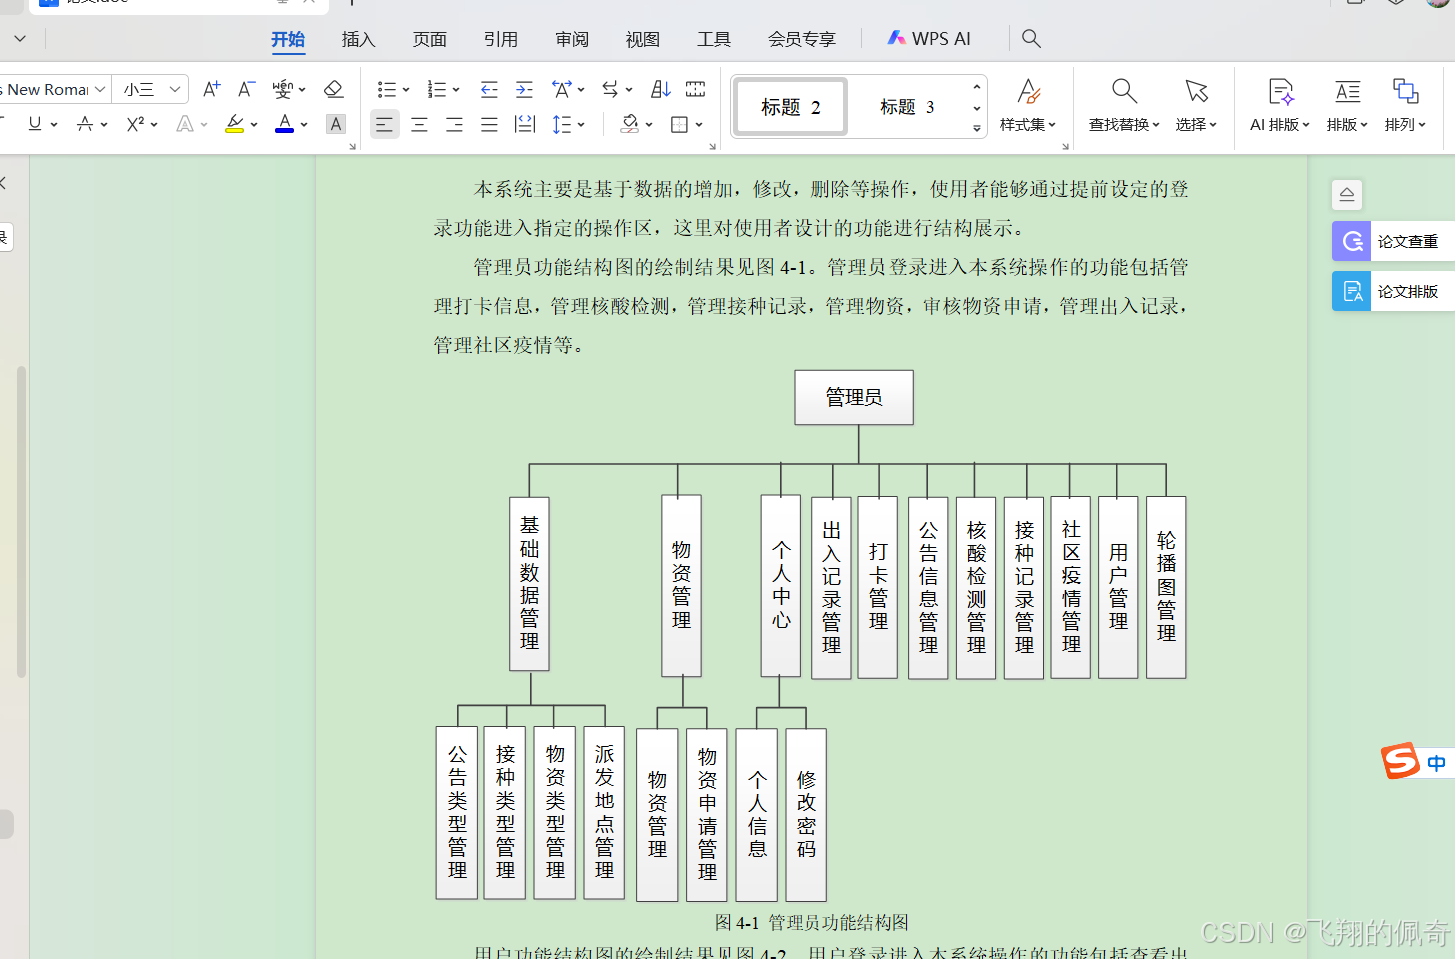The width and height of the screenshot is (1455, 959).
Task: Increase font size with the A+ icon
Action: pyautogui.click(x=211, y=89)
